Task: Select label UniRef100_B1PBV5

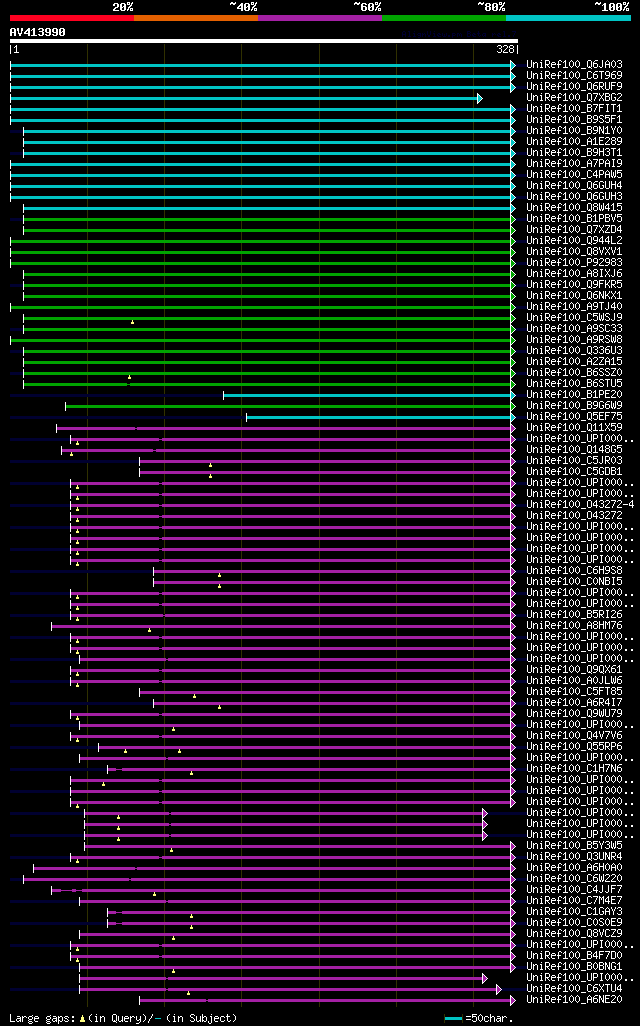Action: [x=574, y=219]
